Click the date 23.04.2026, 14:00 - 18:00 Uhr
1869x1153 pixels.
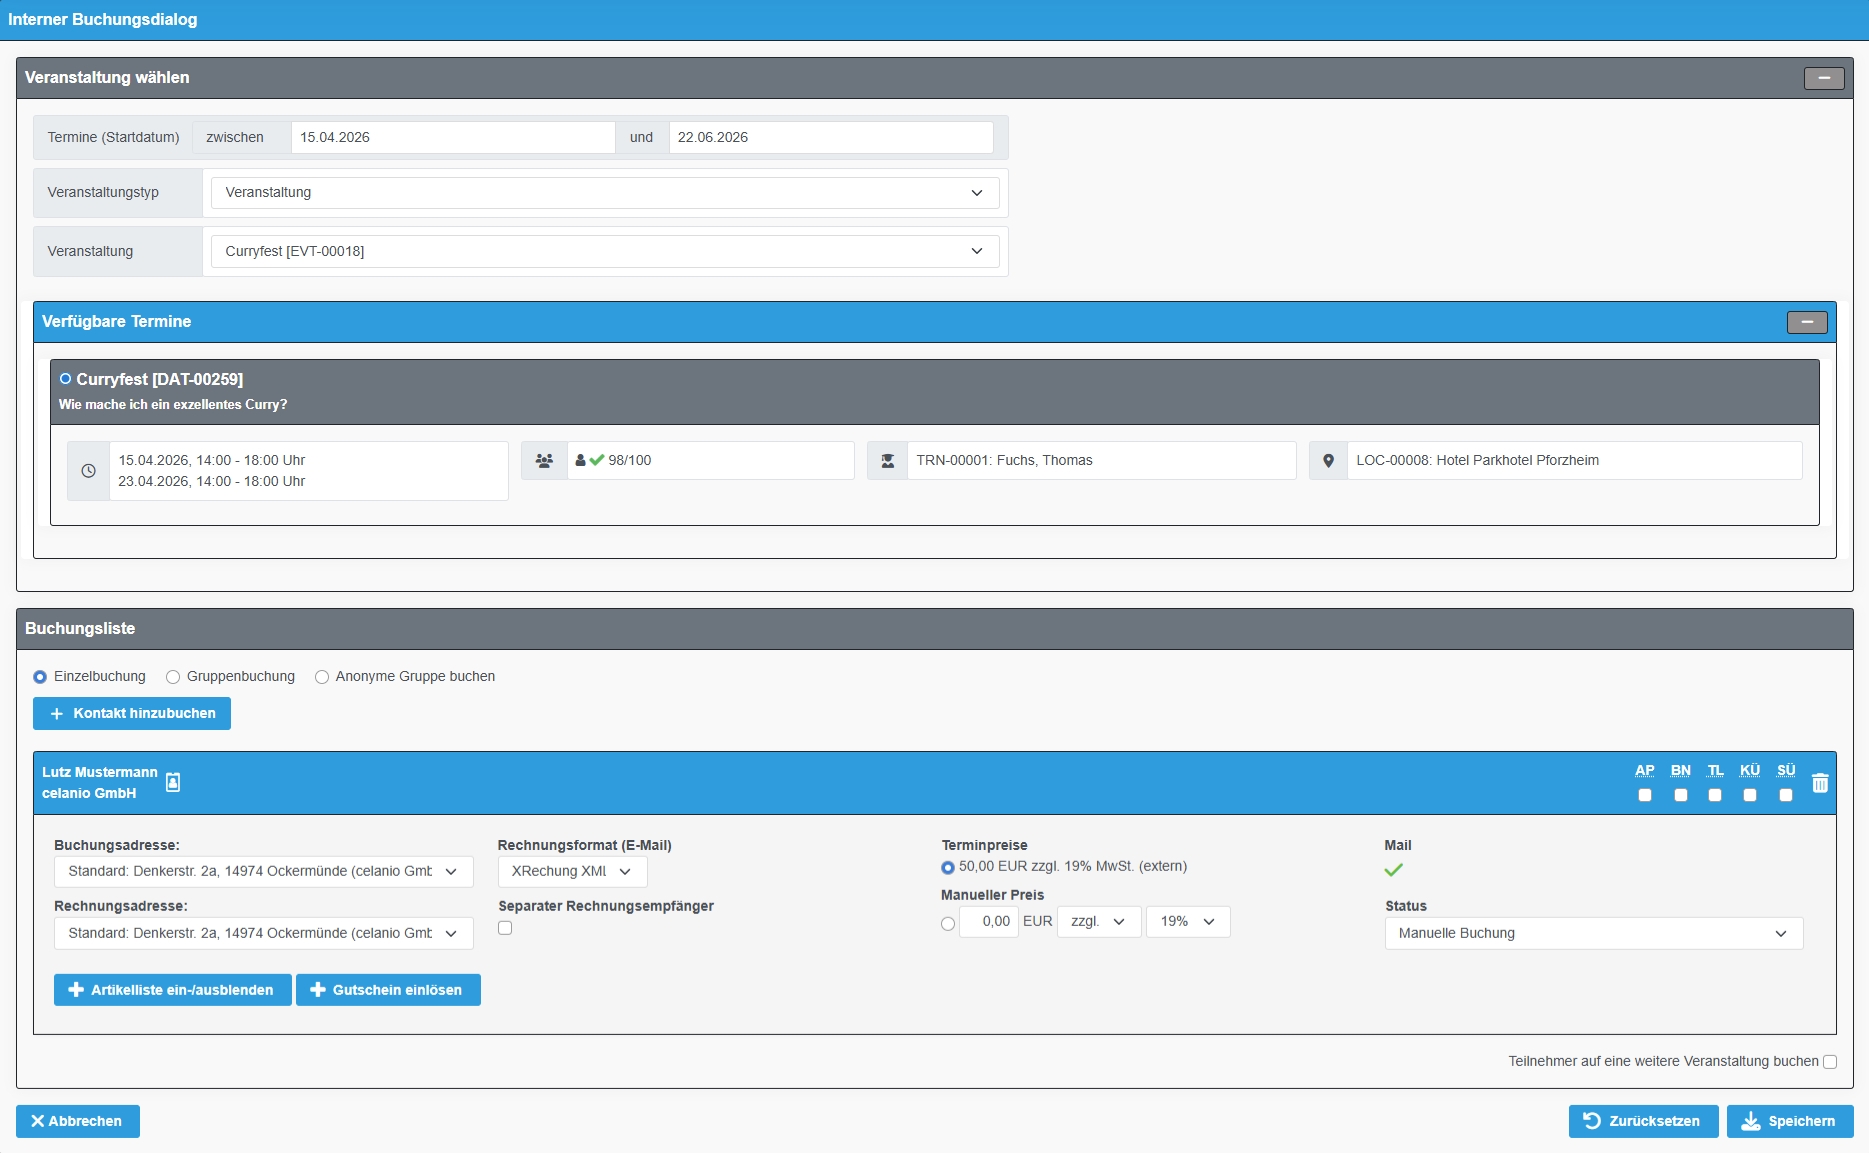tap(212, 482)
